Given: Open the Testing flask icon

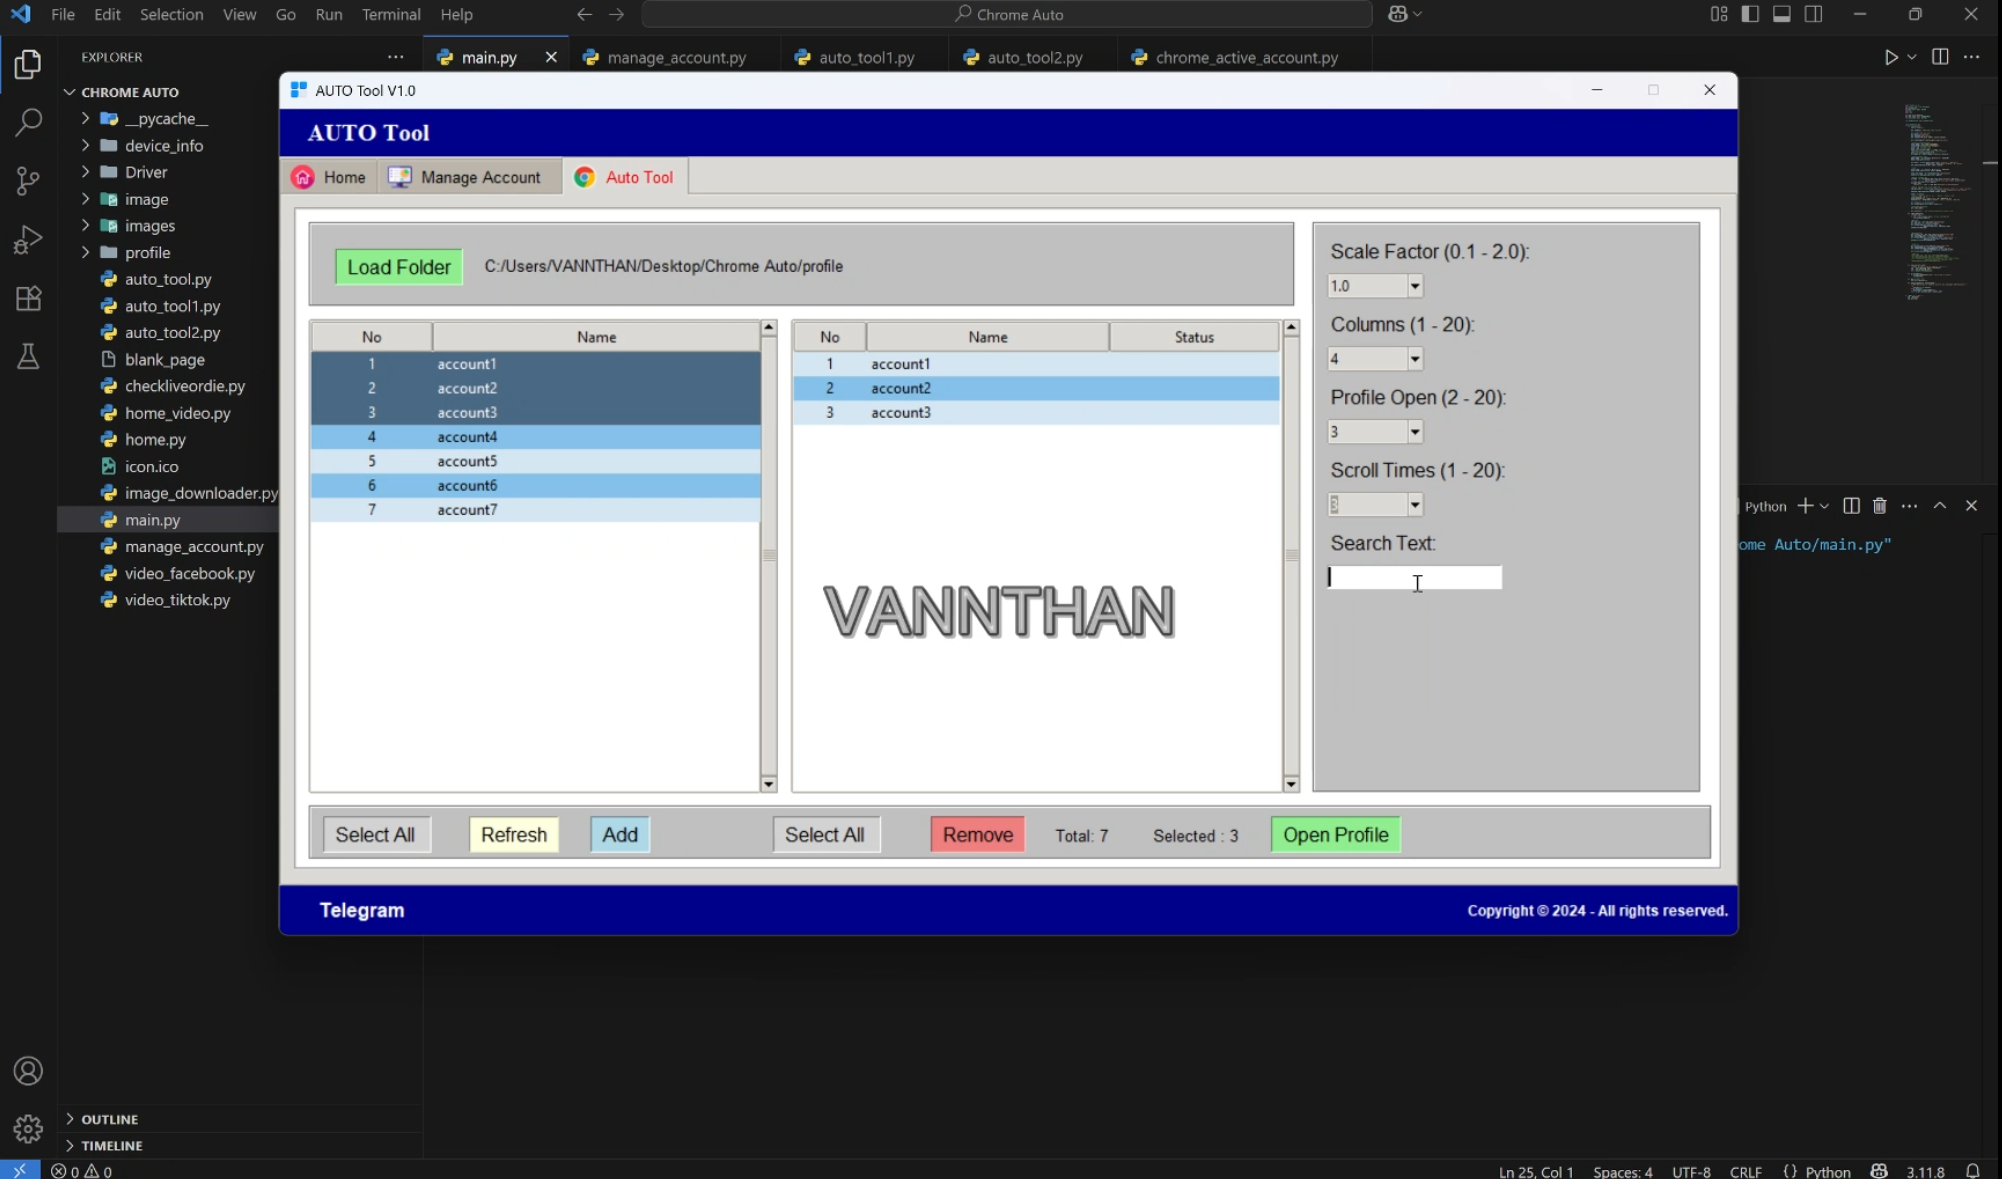Looking at the screenshot, I should tap(28, 356).
